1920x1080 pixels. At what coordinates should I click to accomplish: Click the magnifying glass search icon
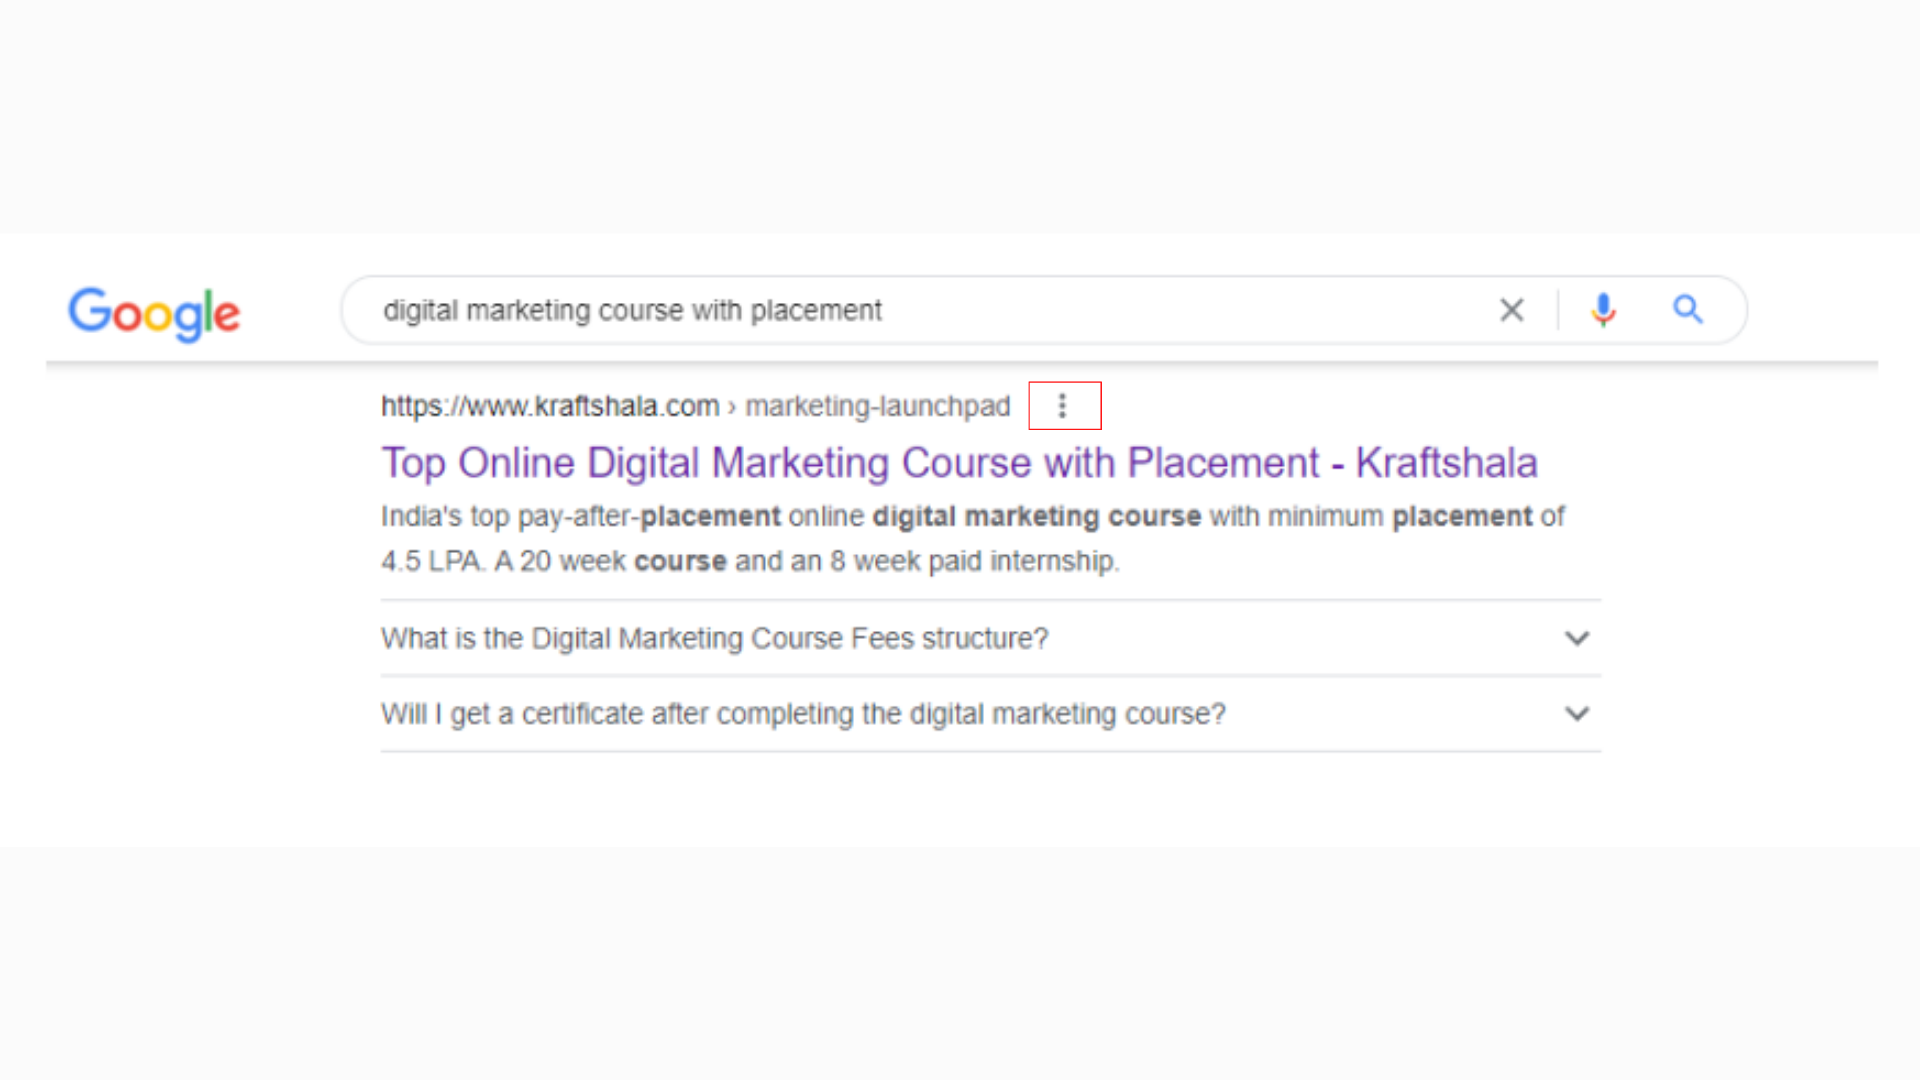pos(1688,310)
